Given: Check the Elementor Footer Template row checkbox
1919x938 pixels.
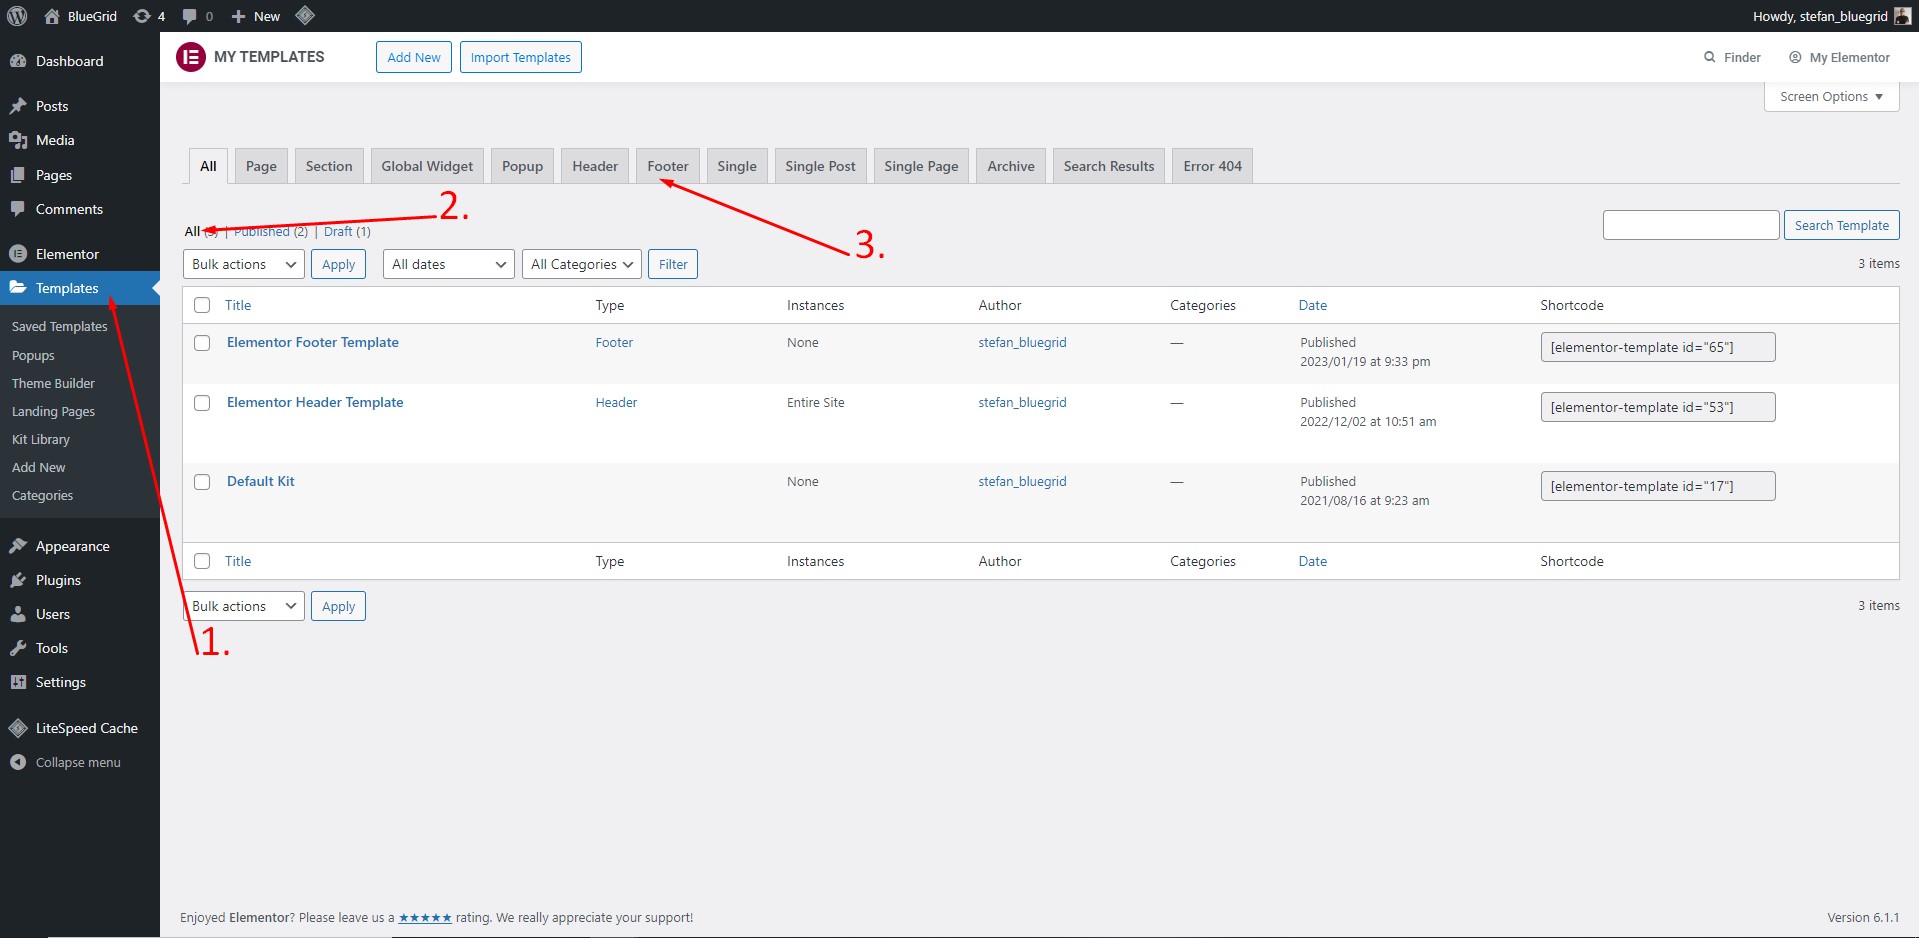Looking at the screenshot, I should tap(202, 343).
